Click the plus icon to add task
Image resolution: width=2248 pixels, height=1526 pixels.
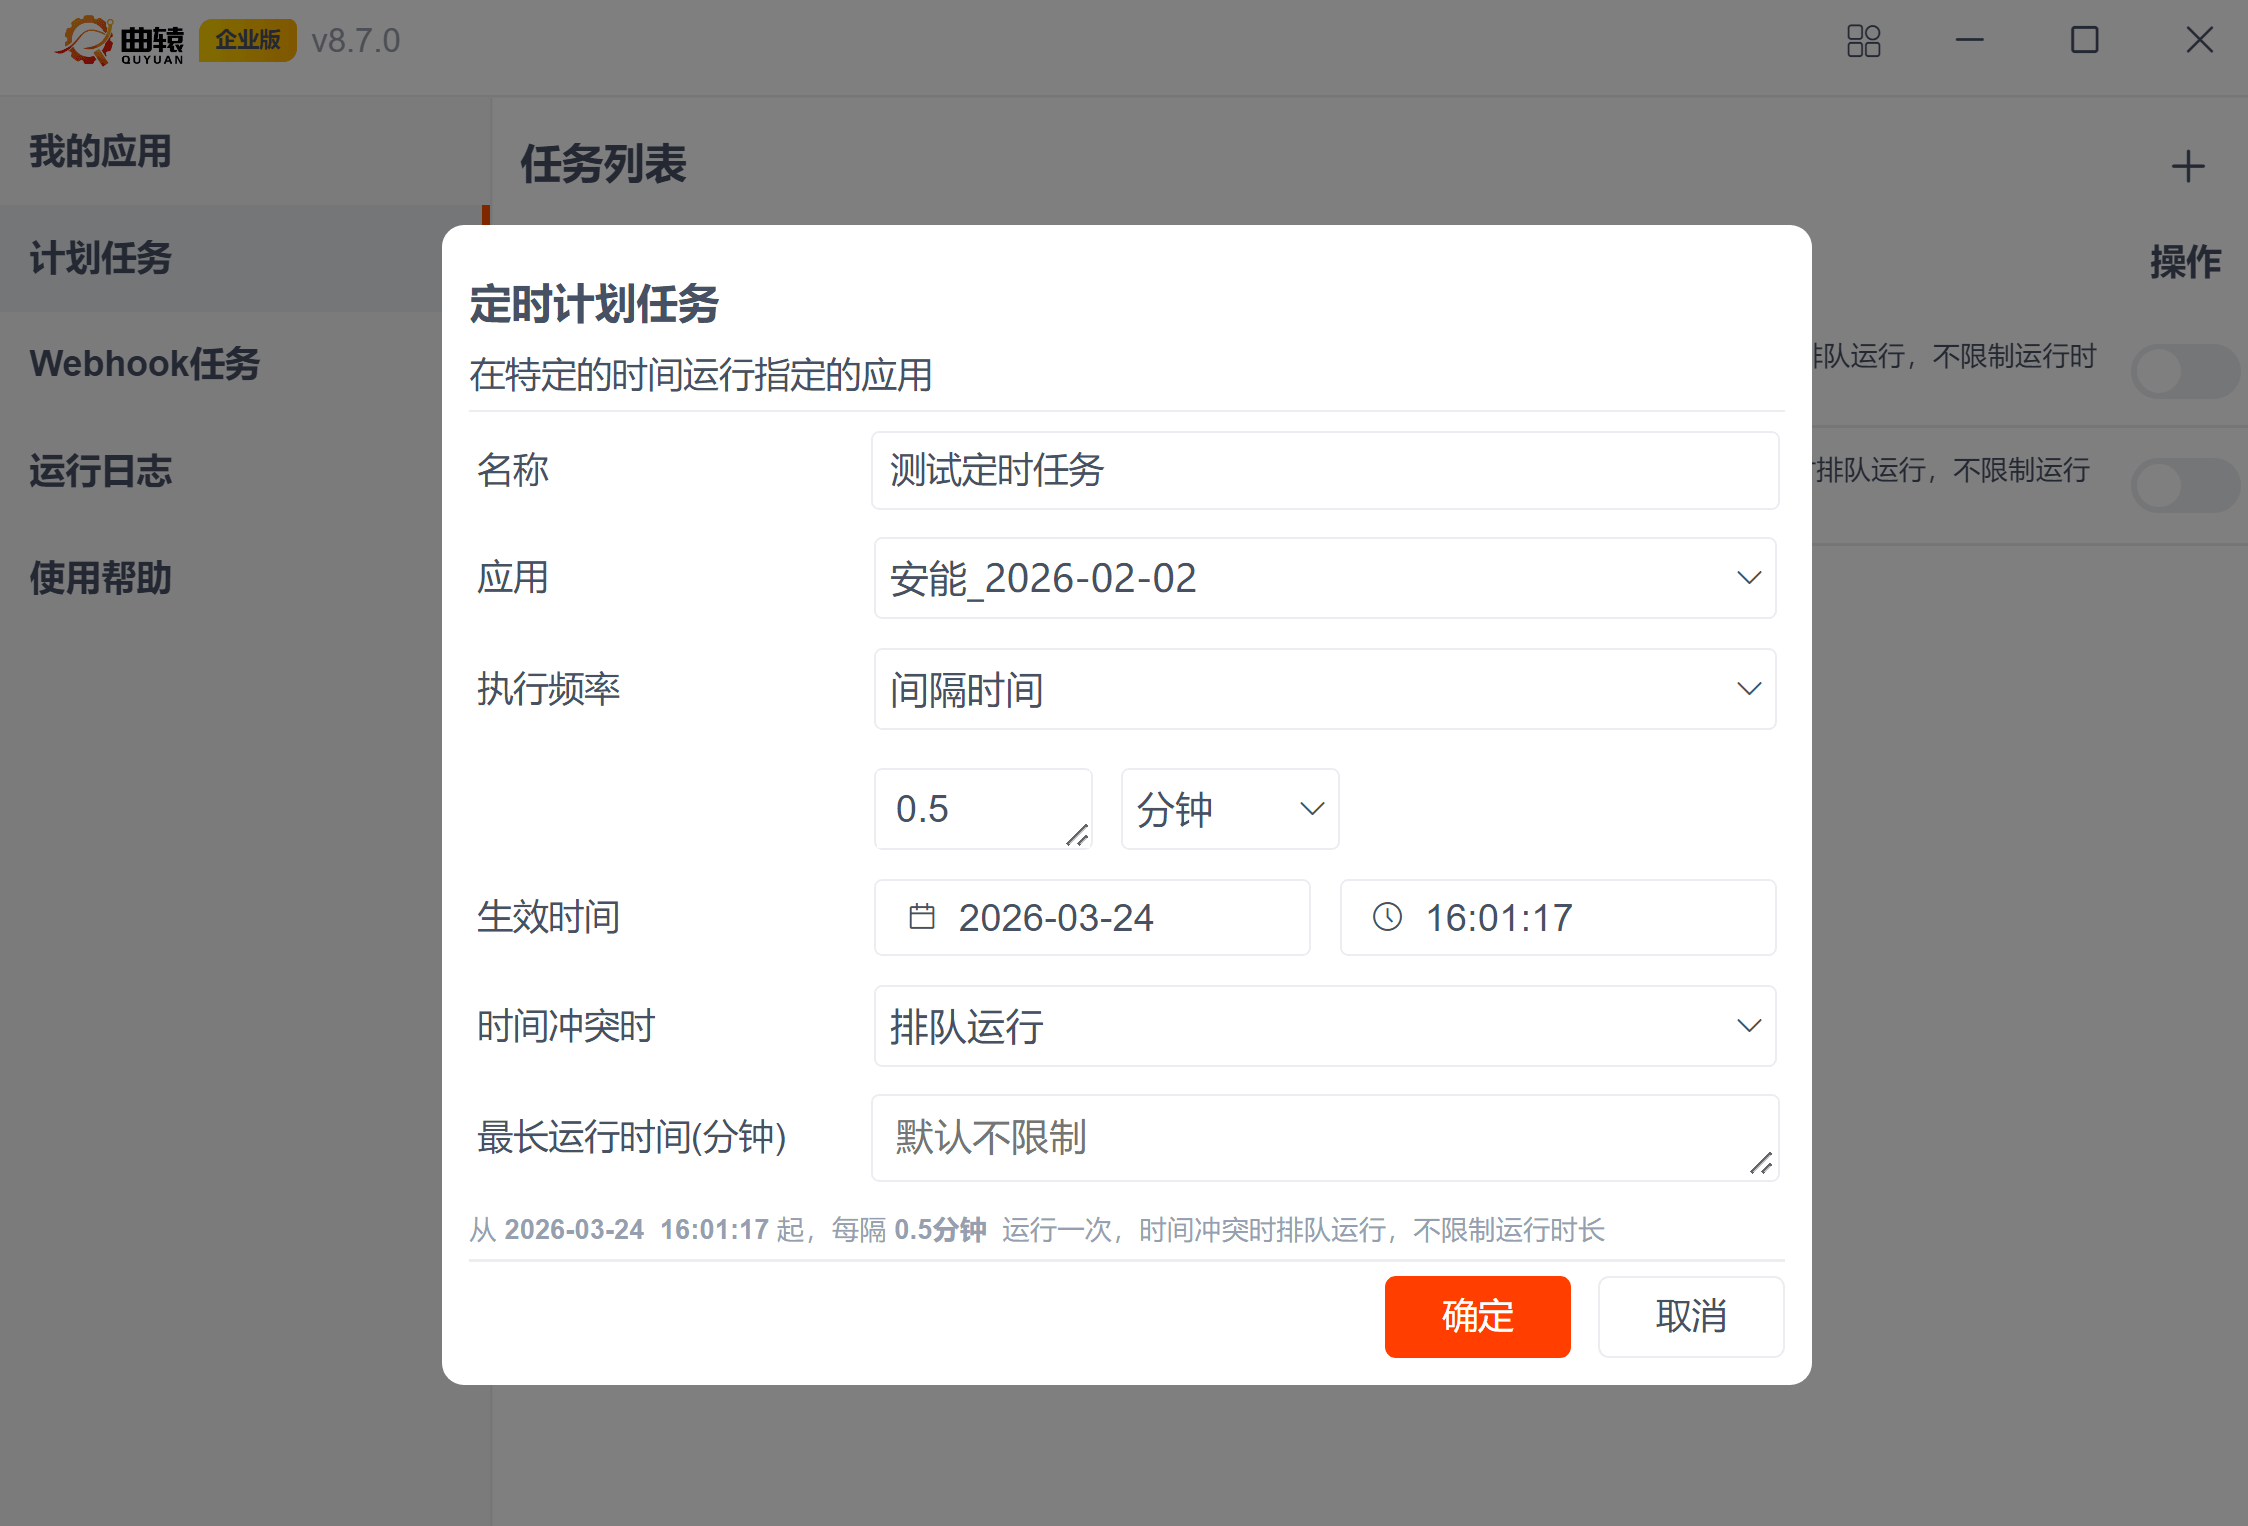point(2188,166)
